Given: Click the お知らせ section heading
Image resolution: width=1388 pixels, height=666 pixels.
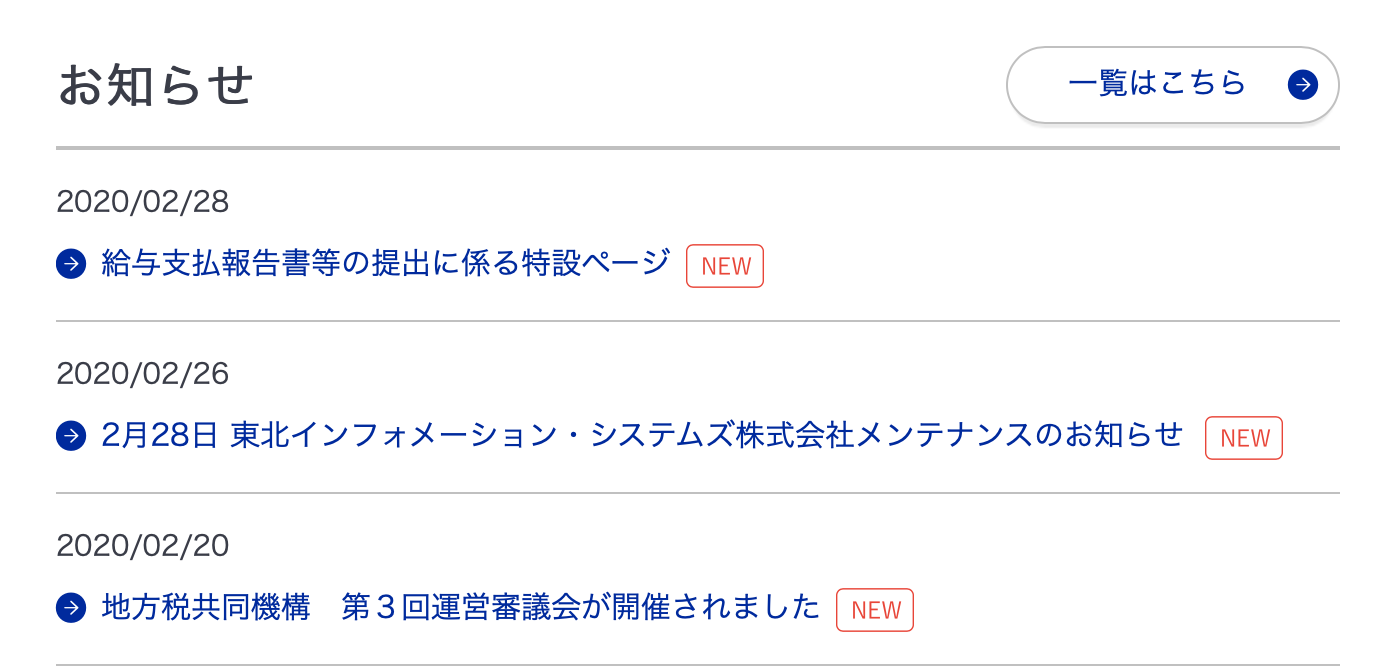Looking at the screenshot, I should 156,86.
